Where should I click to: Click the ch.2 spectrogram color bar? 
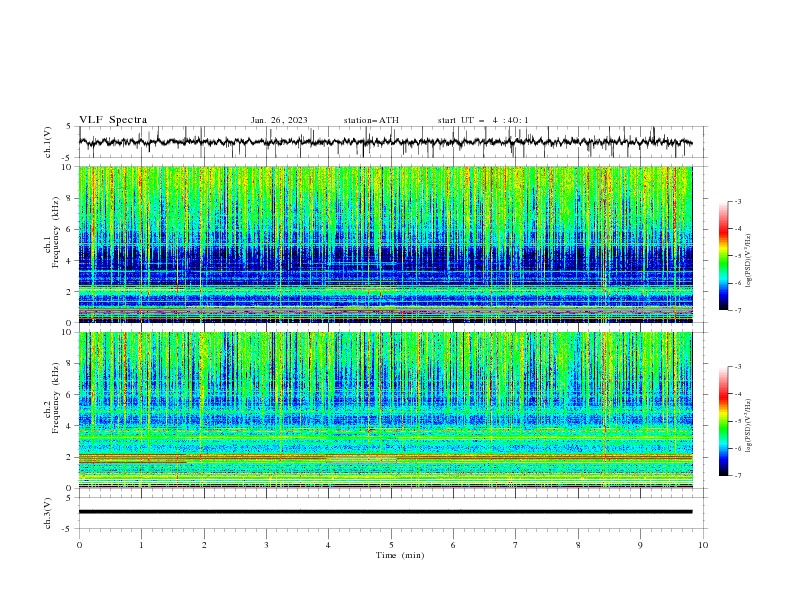(x=723, y=421)
